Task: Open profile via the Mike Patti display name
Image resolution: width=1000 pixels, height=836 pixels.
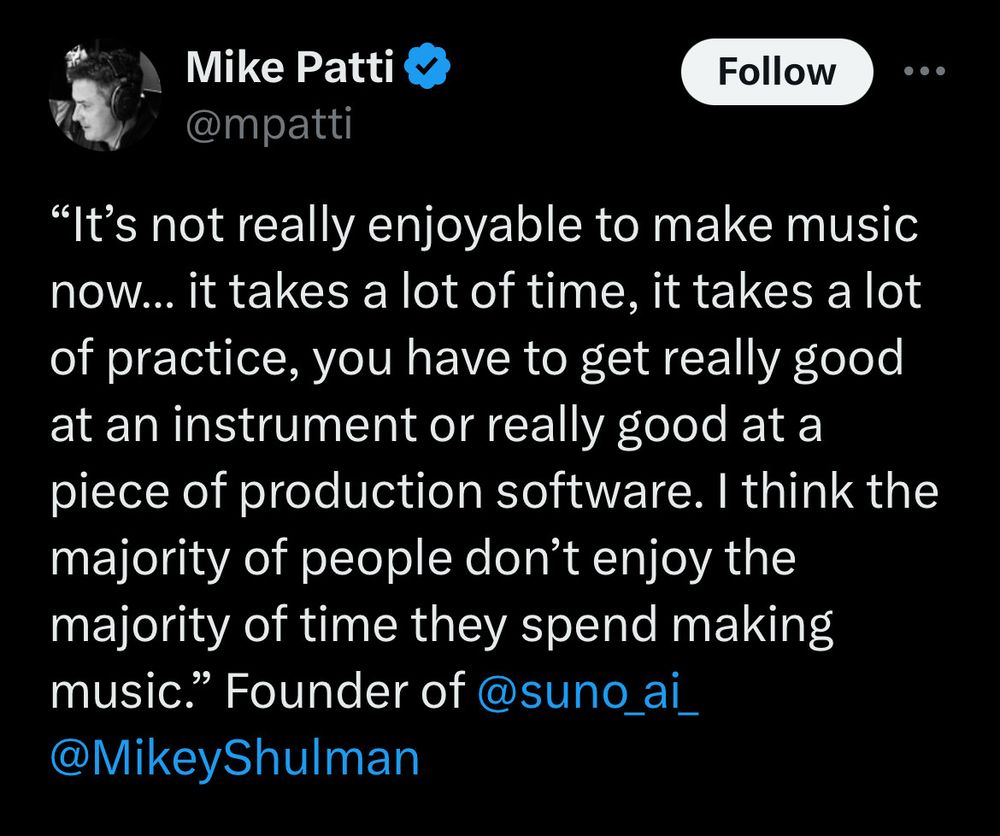Action: tap(290, 66)
